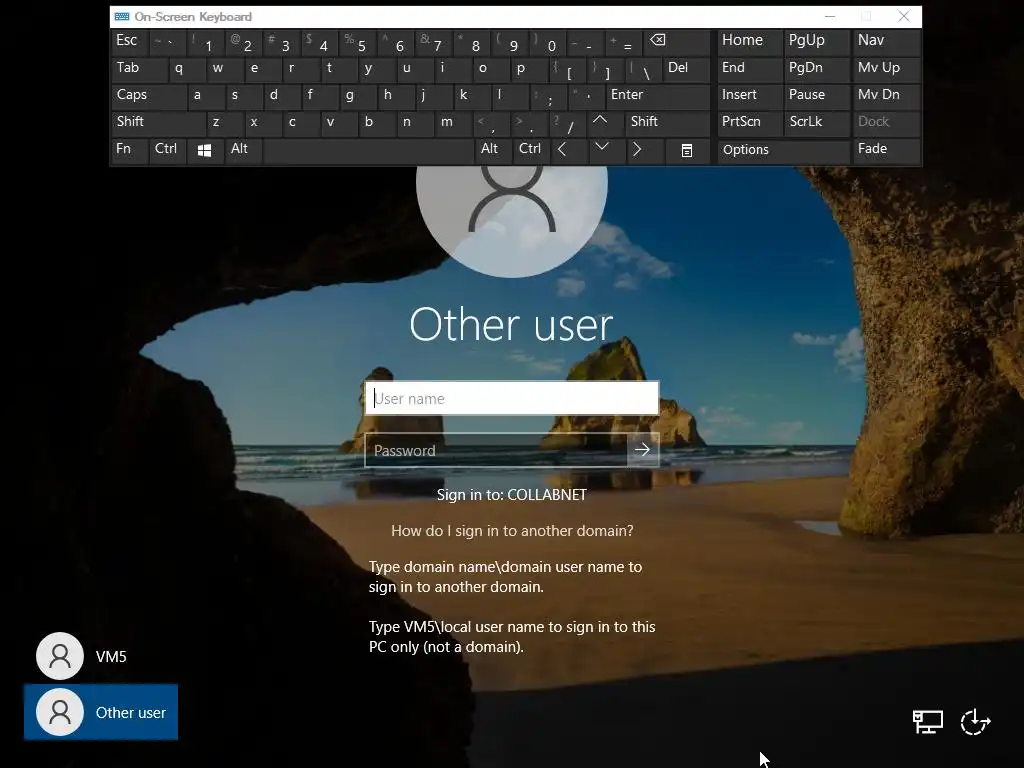Click the 5 key
The height and width of the screenshot is (768, 1024).
tap(357, 42)
